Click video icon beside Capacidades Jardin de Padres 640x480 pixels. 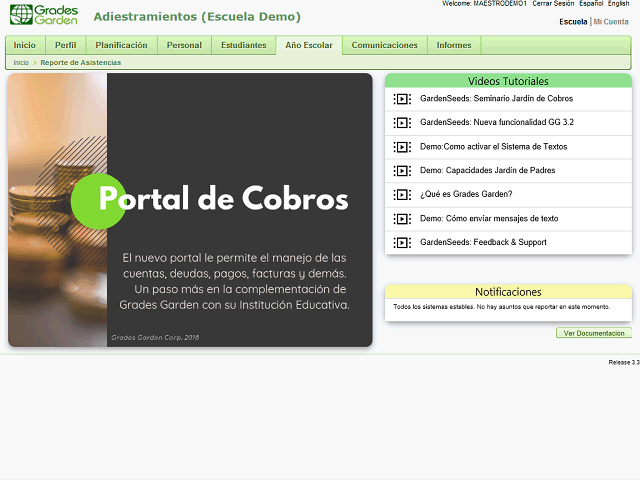402,171
